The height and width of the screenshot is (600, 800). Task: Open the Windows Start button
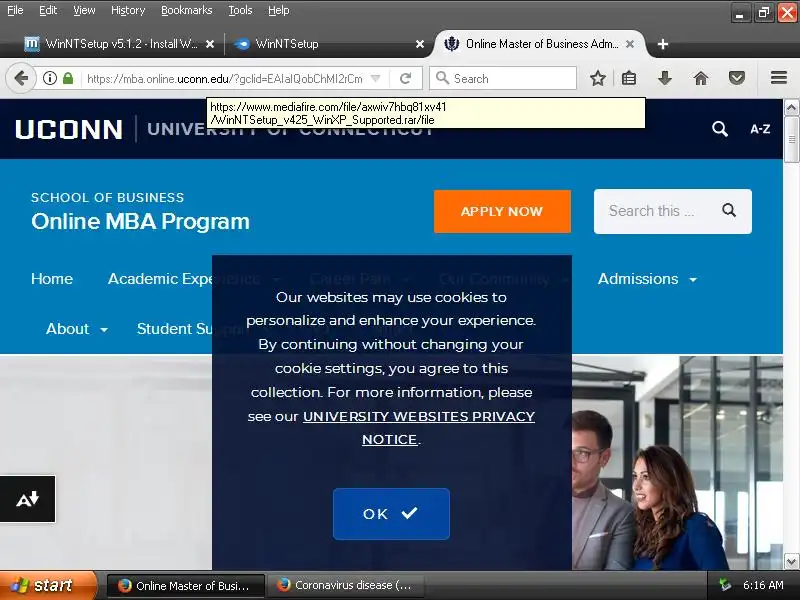48,585
